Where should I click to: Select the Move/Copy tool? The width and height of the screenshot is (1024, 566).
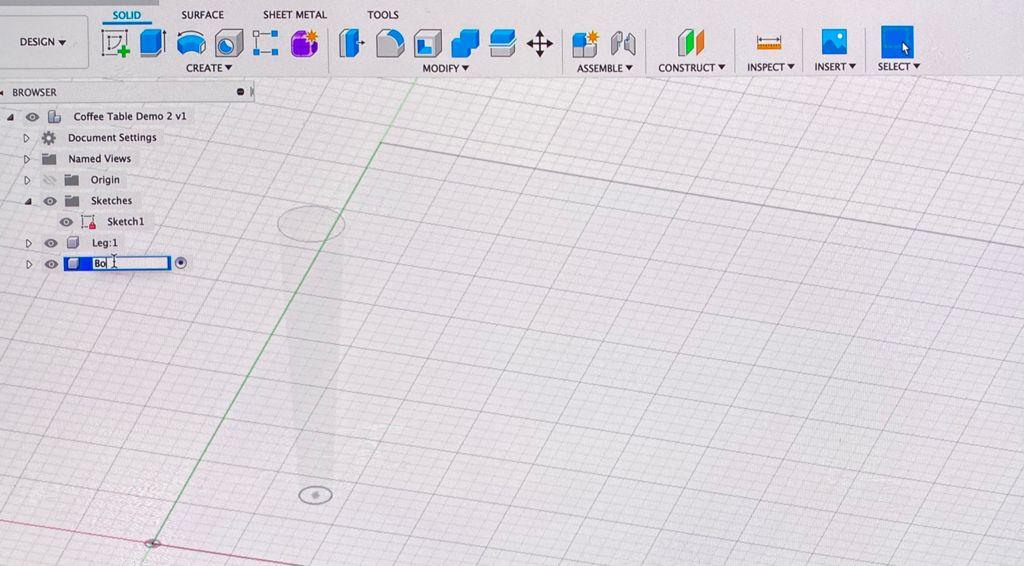click(539, 44)
